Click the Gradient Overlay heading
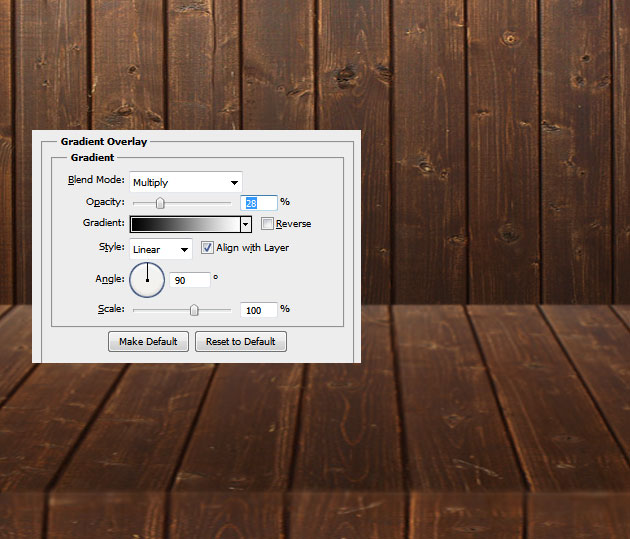Viewport: 630px width, 539px height. [x=104, y=141]
